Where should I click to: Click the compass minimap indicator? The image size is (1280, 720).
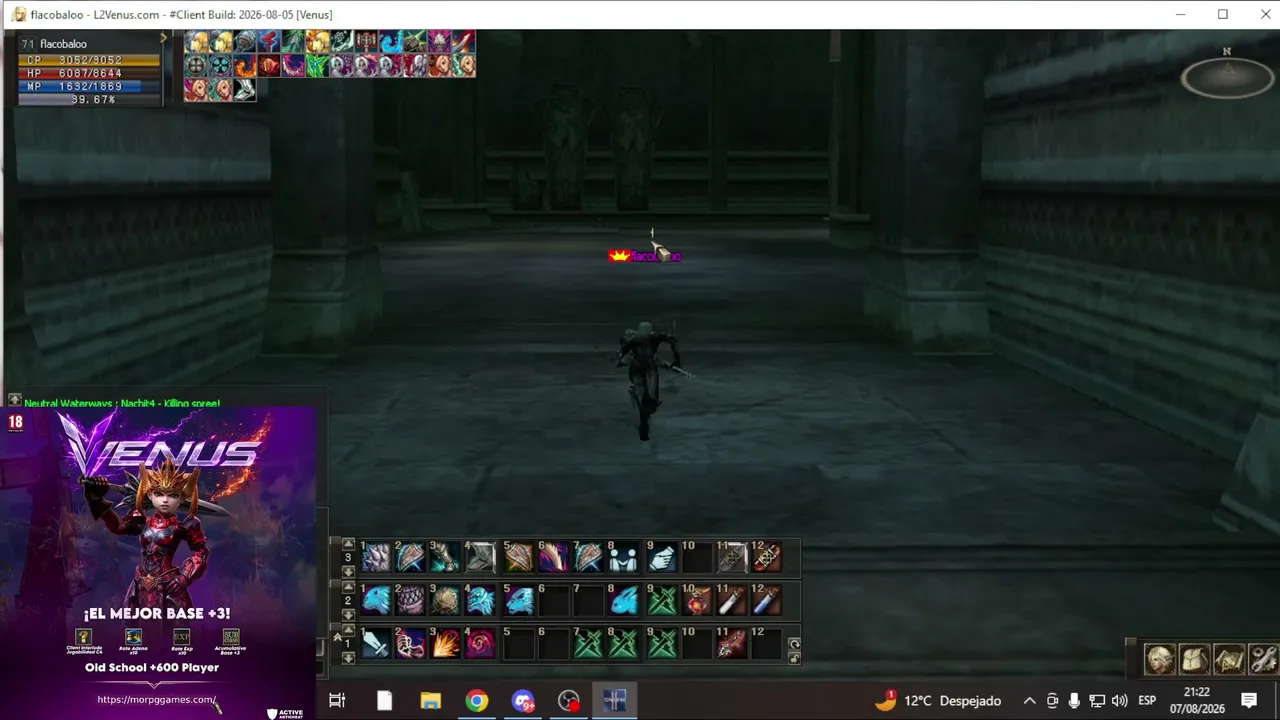coord(1227,77)
